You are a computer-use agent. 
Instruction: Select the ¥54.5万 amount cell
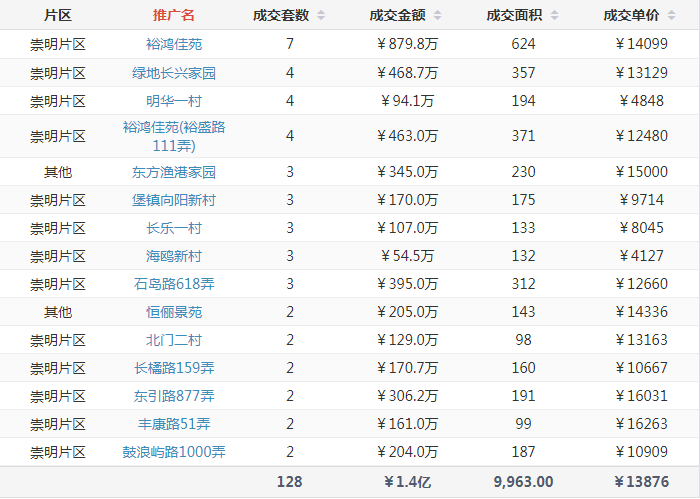pyautogui.click(x=407, y=256)
